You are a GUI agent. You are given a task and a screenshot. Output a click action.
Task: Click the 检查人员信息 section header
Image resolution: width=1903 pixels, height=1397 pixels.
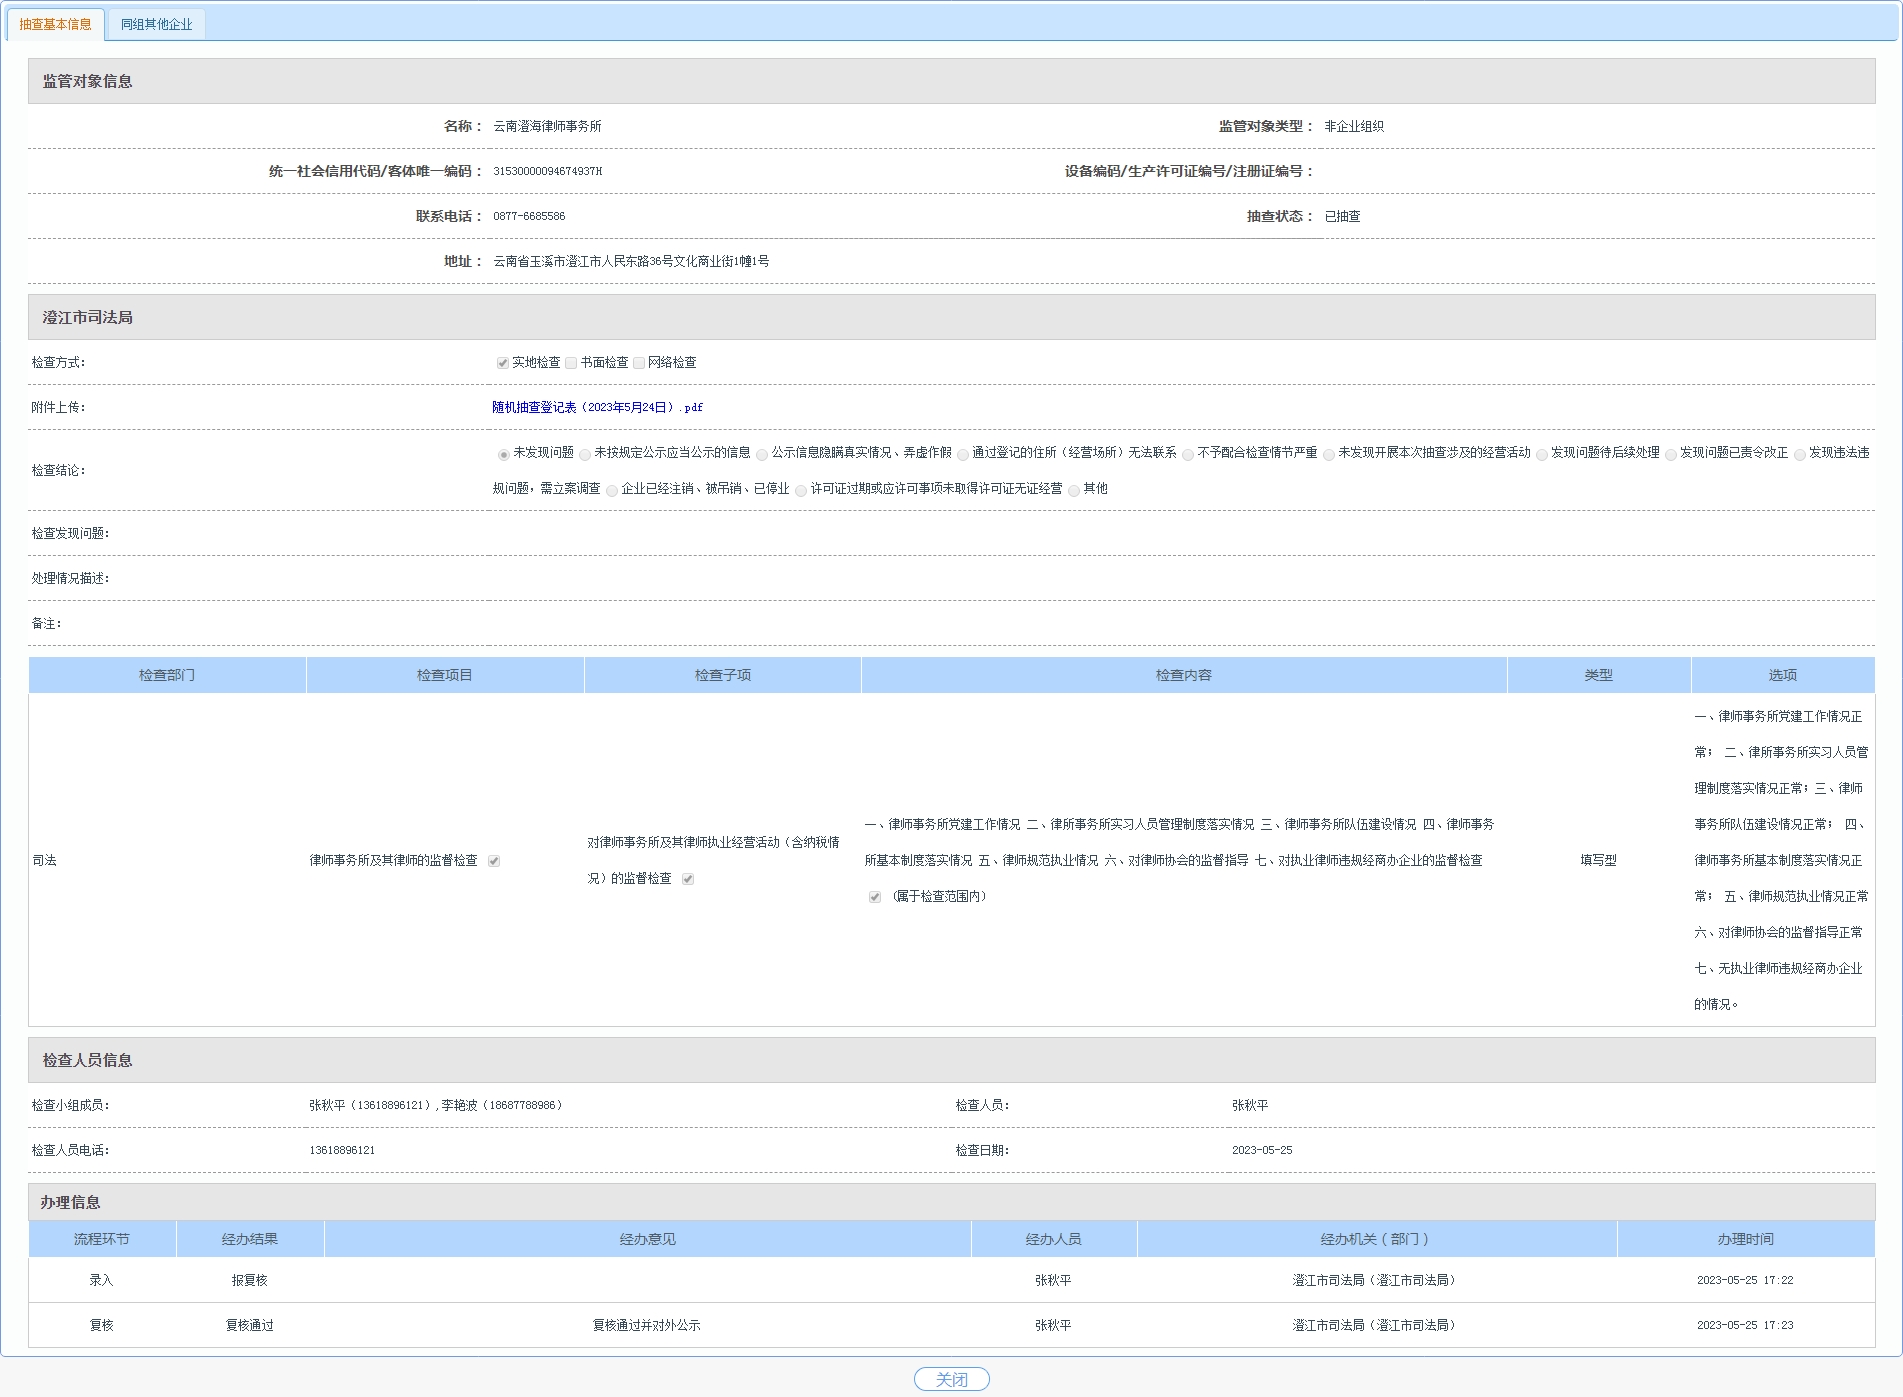click(951, 1060)
